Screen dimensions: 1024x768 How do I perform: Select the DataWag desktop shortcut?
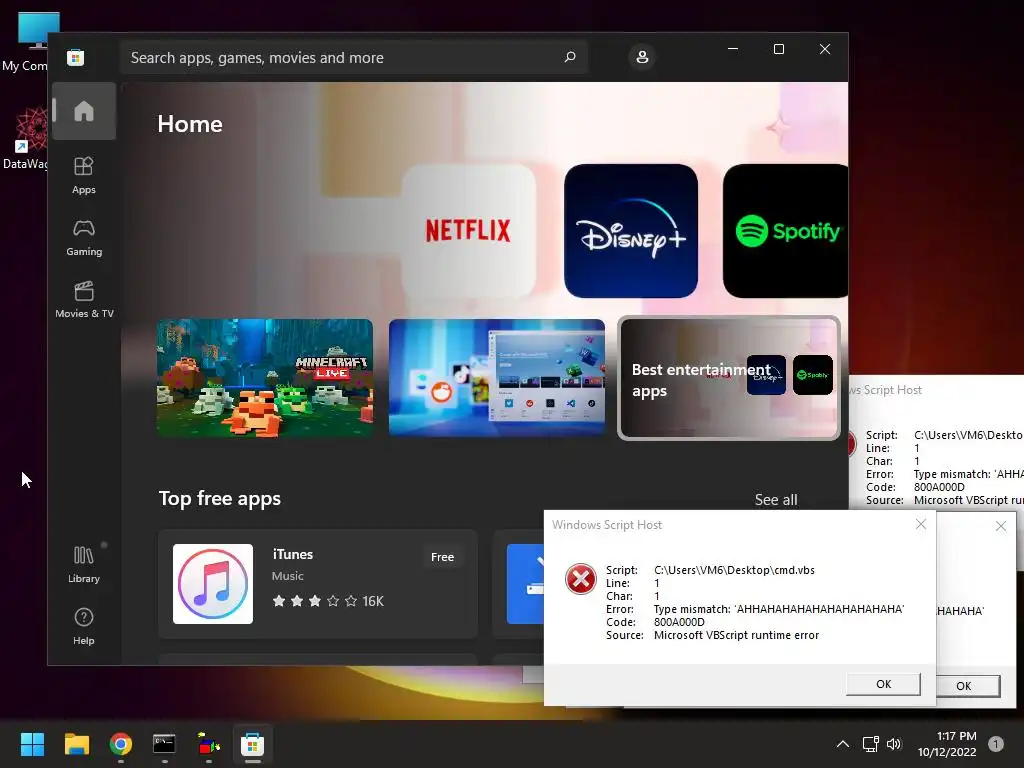tap(26, 139)
